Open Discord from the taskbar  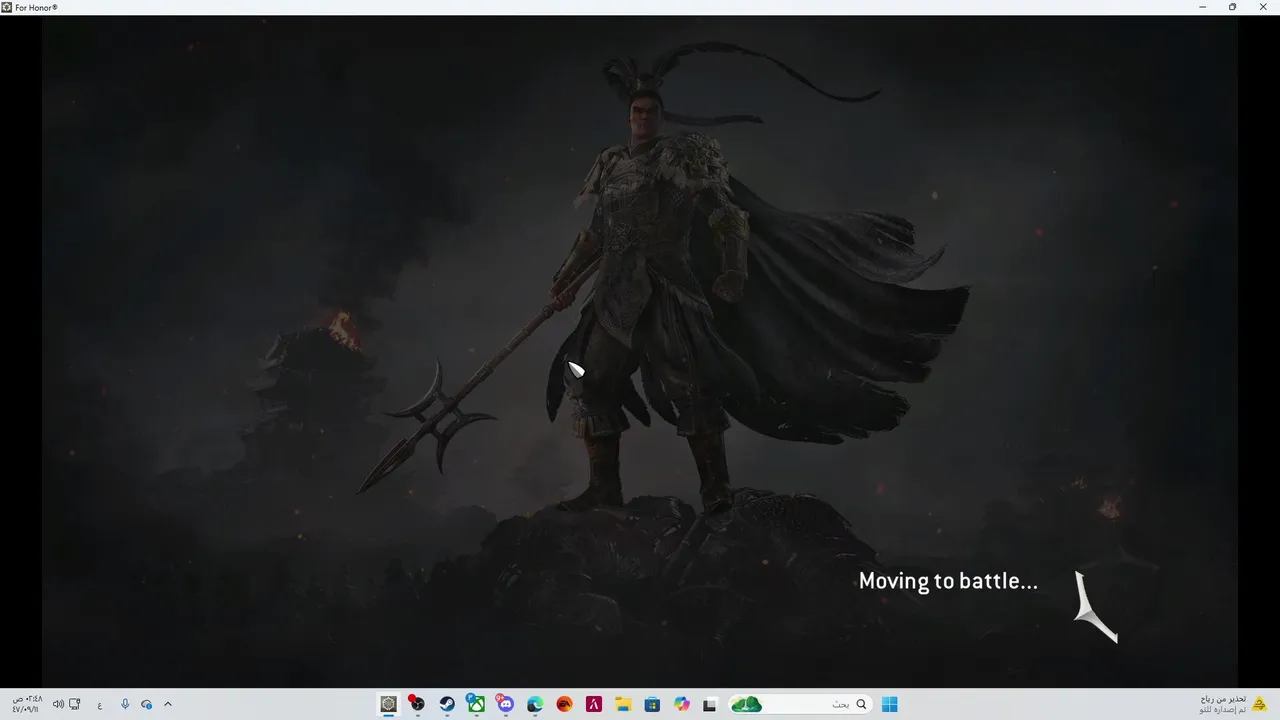pos(505,704)
